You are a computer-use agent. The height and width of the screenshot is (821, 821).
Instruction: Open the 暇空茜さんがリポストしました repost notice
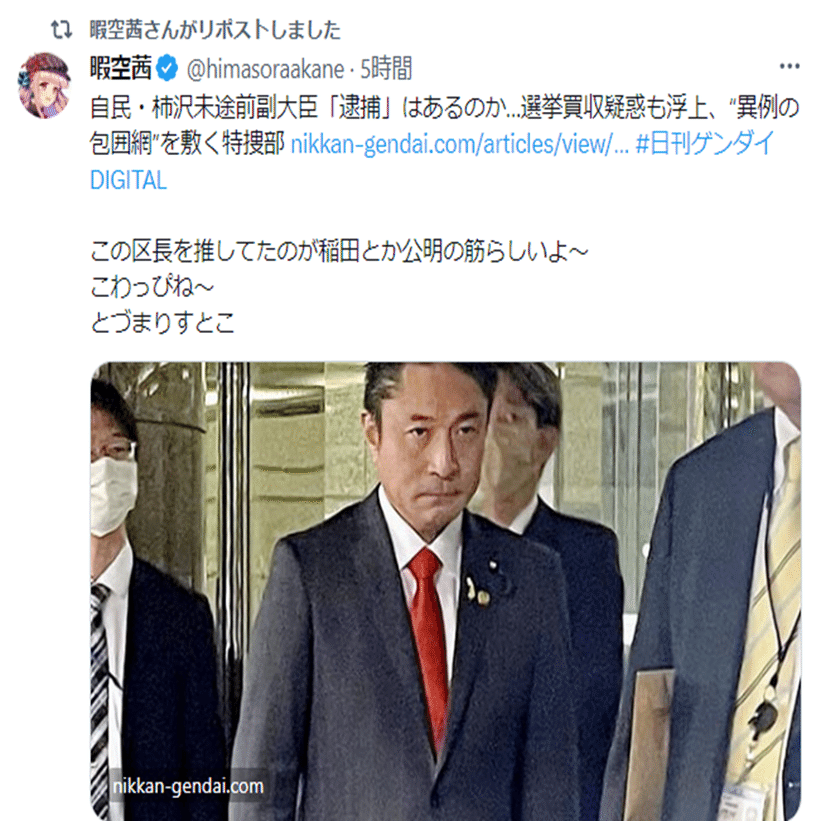215,30
